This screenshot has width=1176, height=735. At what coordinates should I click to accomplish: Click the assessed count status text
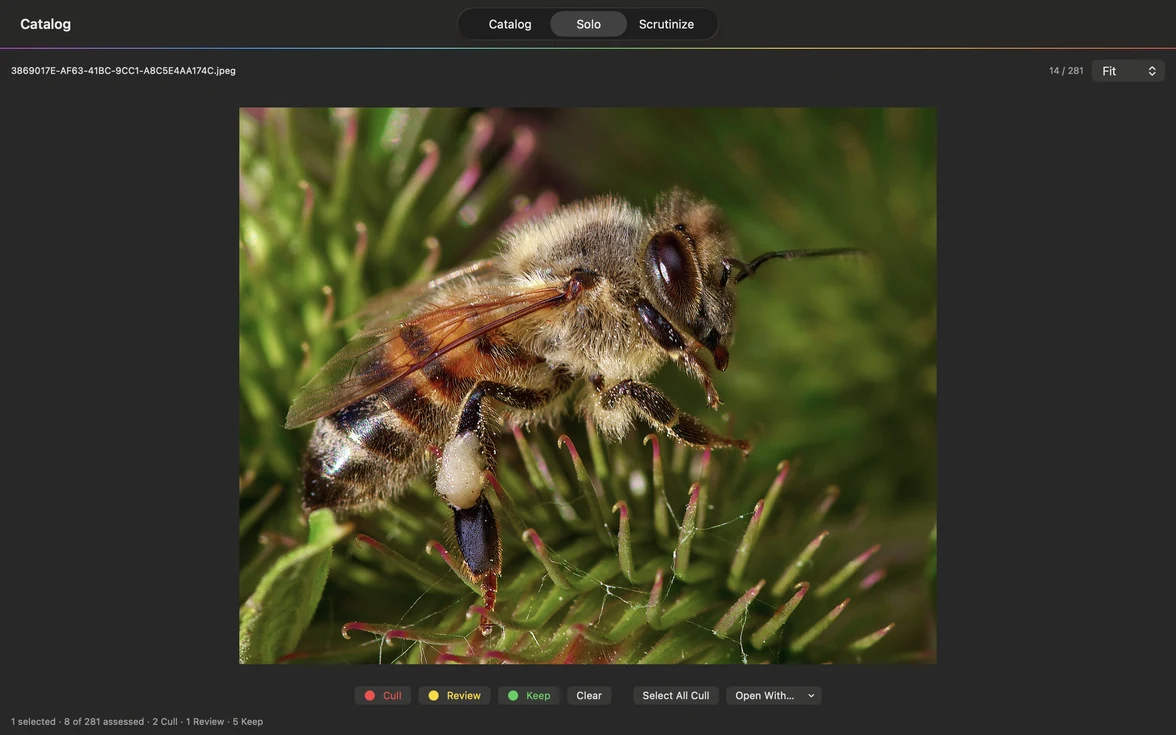104,722
